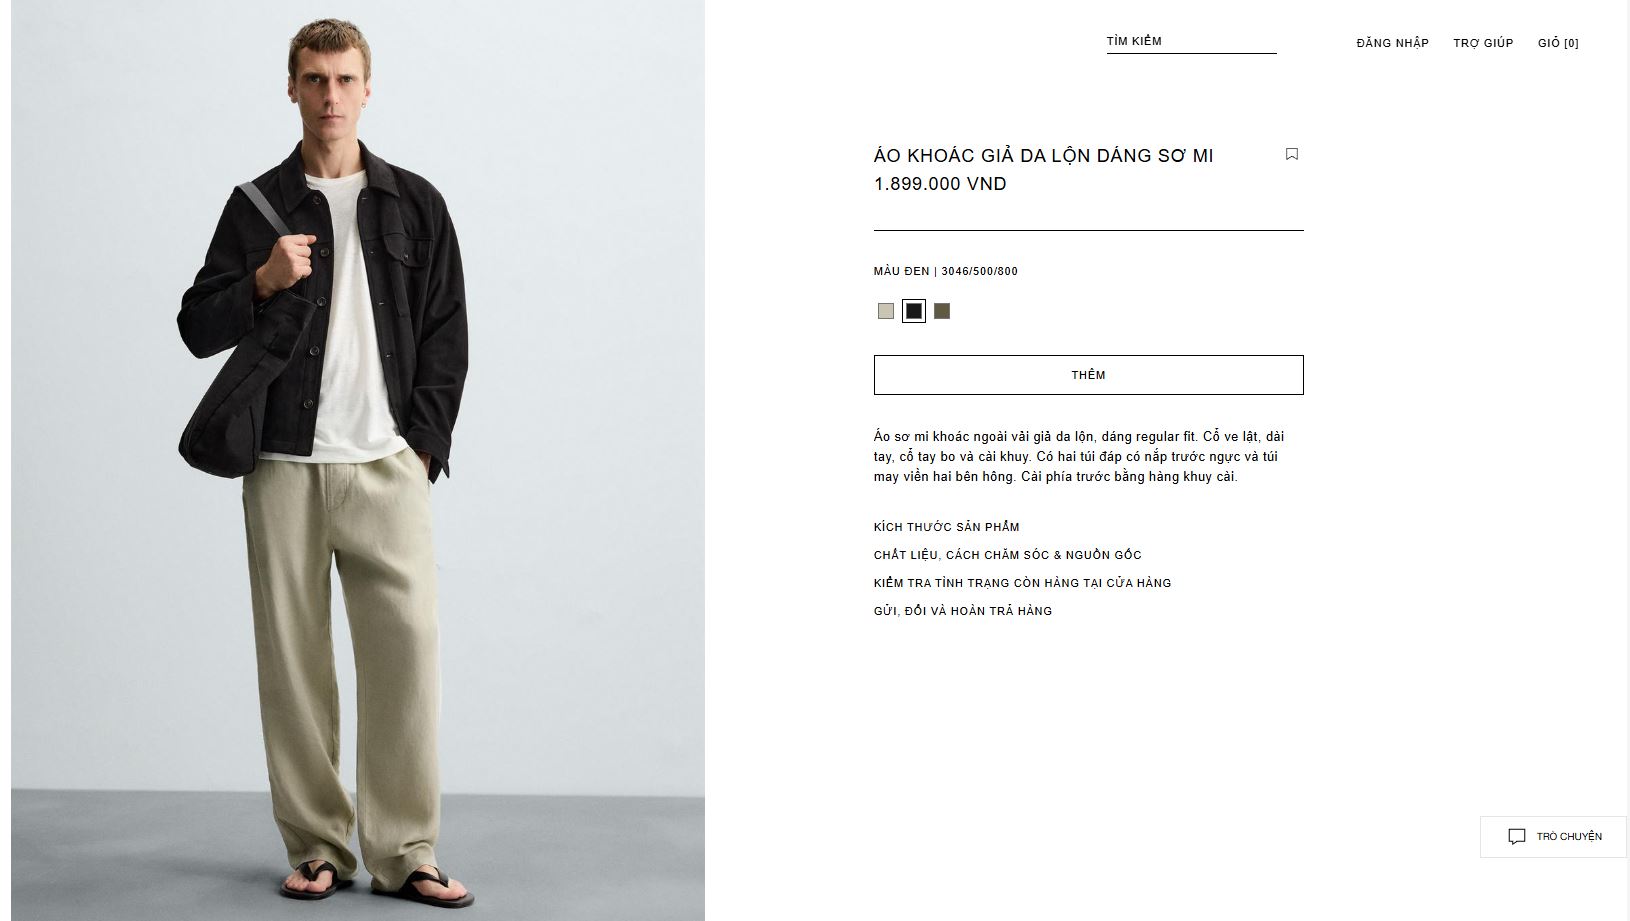View the shopping cart GIỎ [0]

click(x=1558, y=43)
